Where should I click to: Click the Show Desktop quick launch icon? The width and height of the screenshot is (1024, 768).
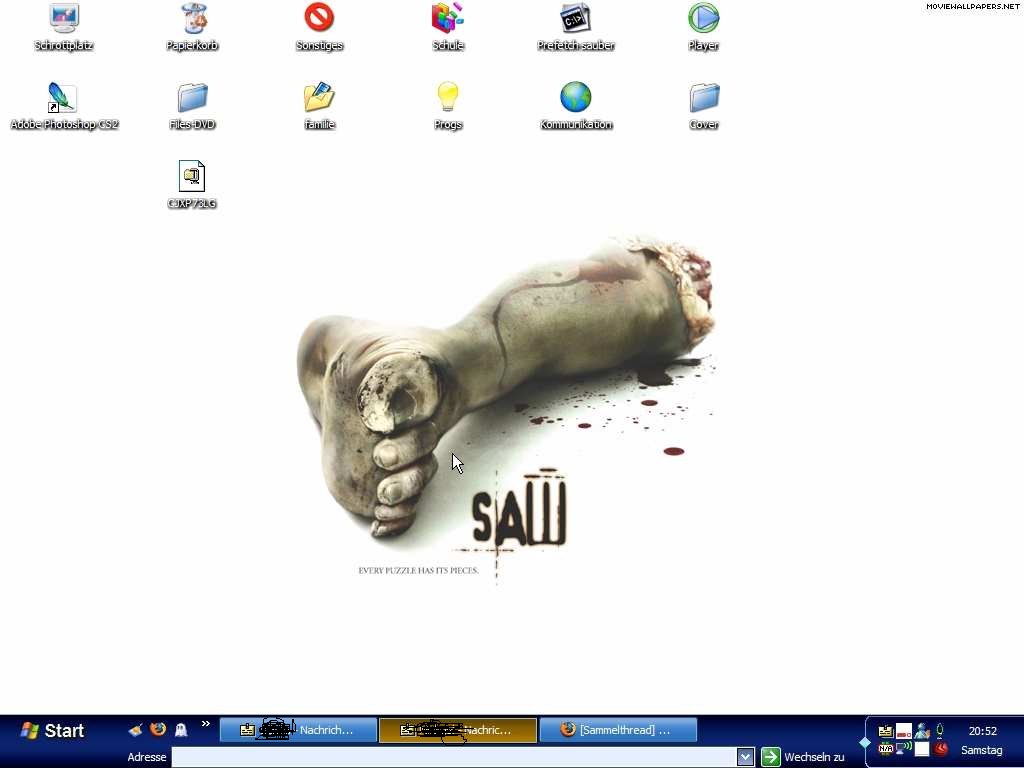click(x=136, y=730)
